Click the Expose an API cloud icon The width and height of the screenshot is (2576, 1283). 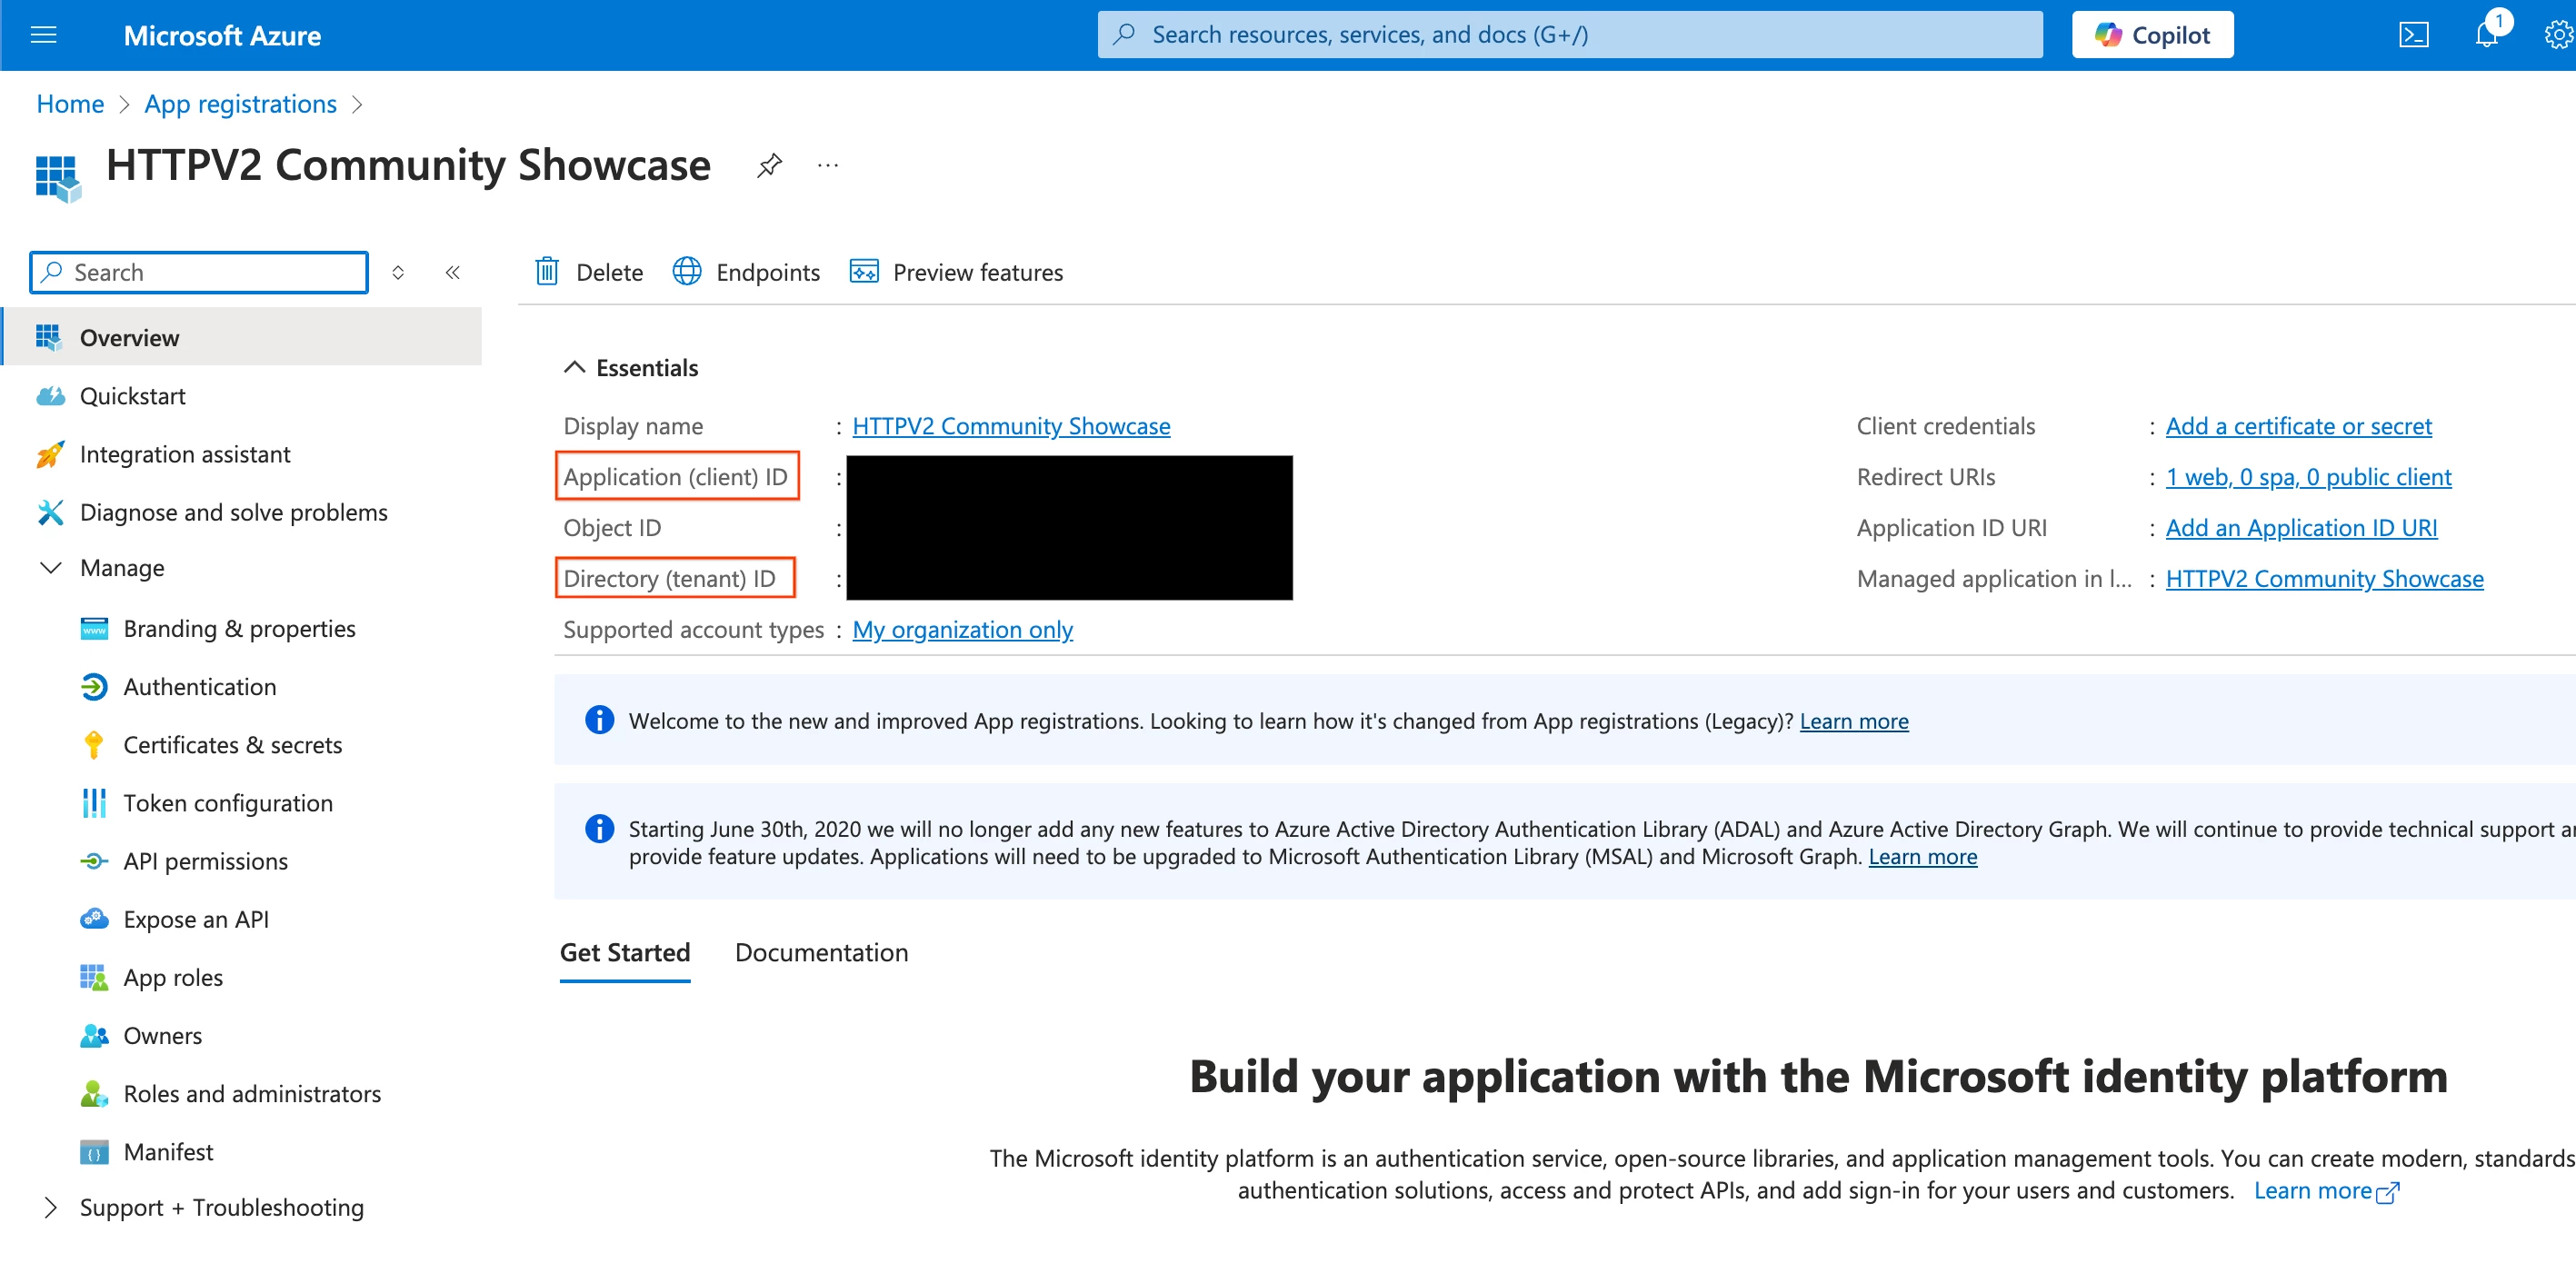pos(94,919)
